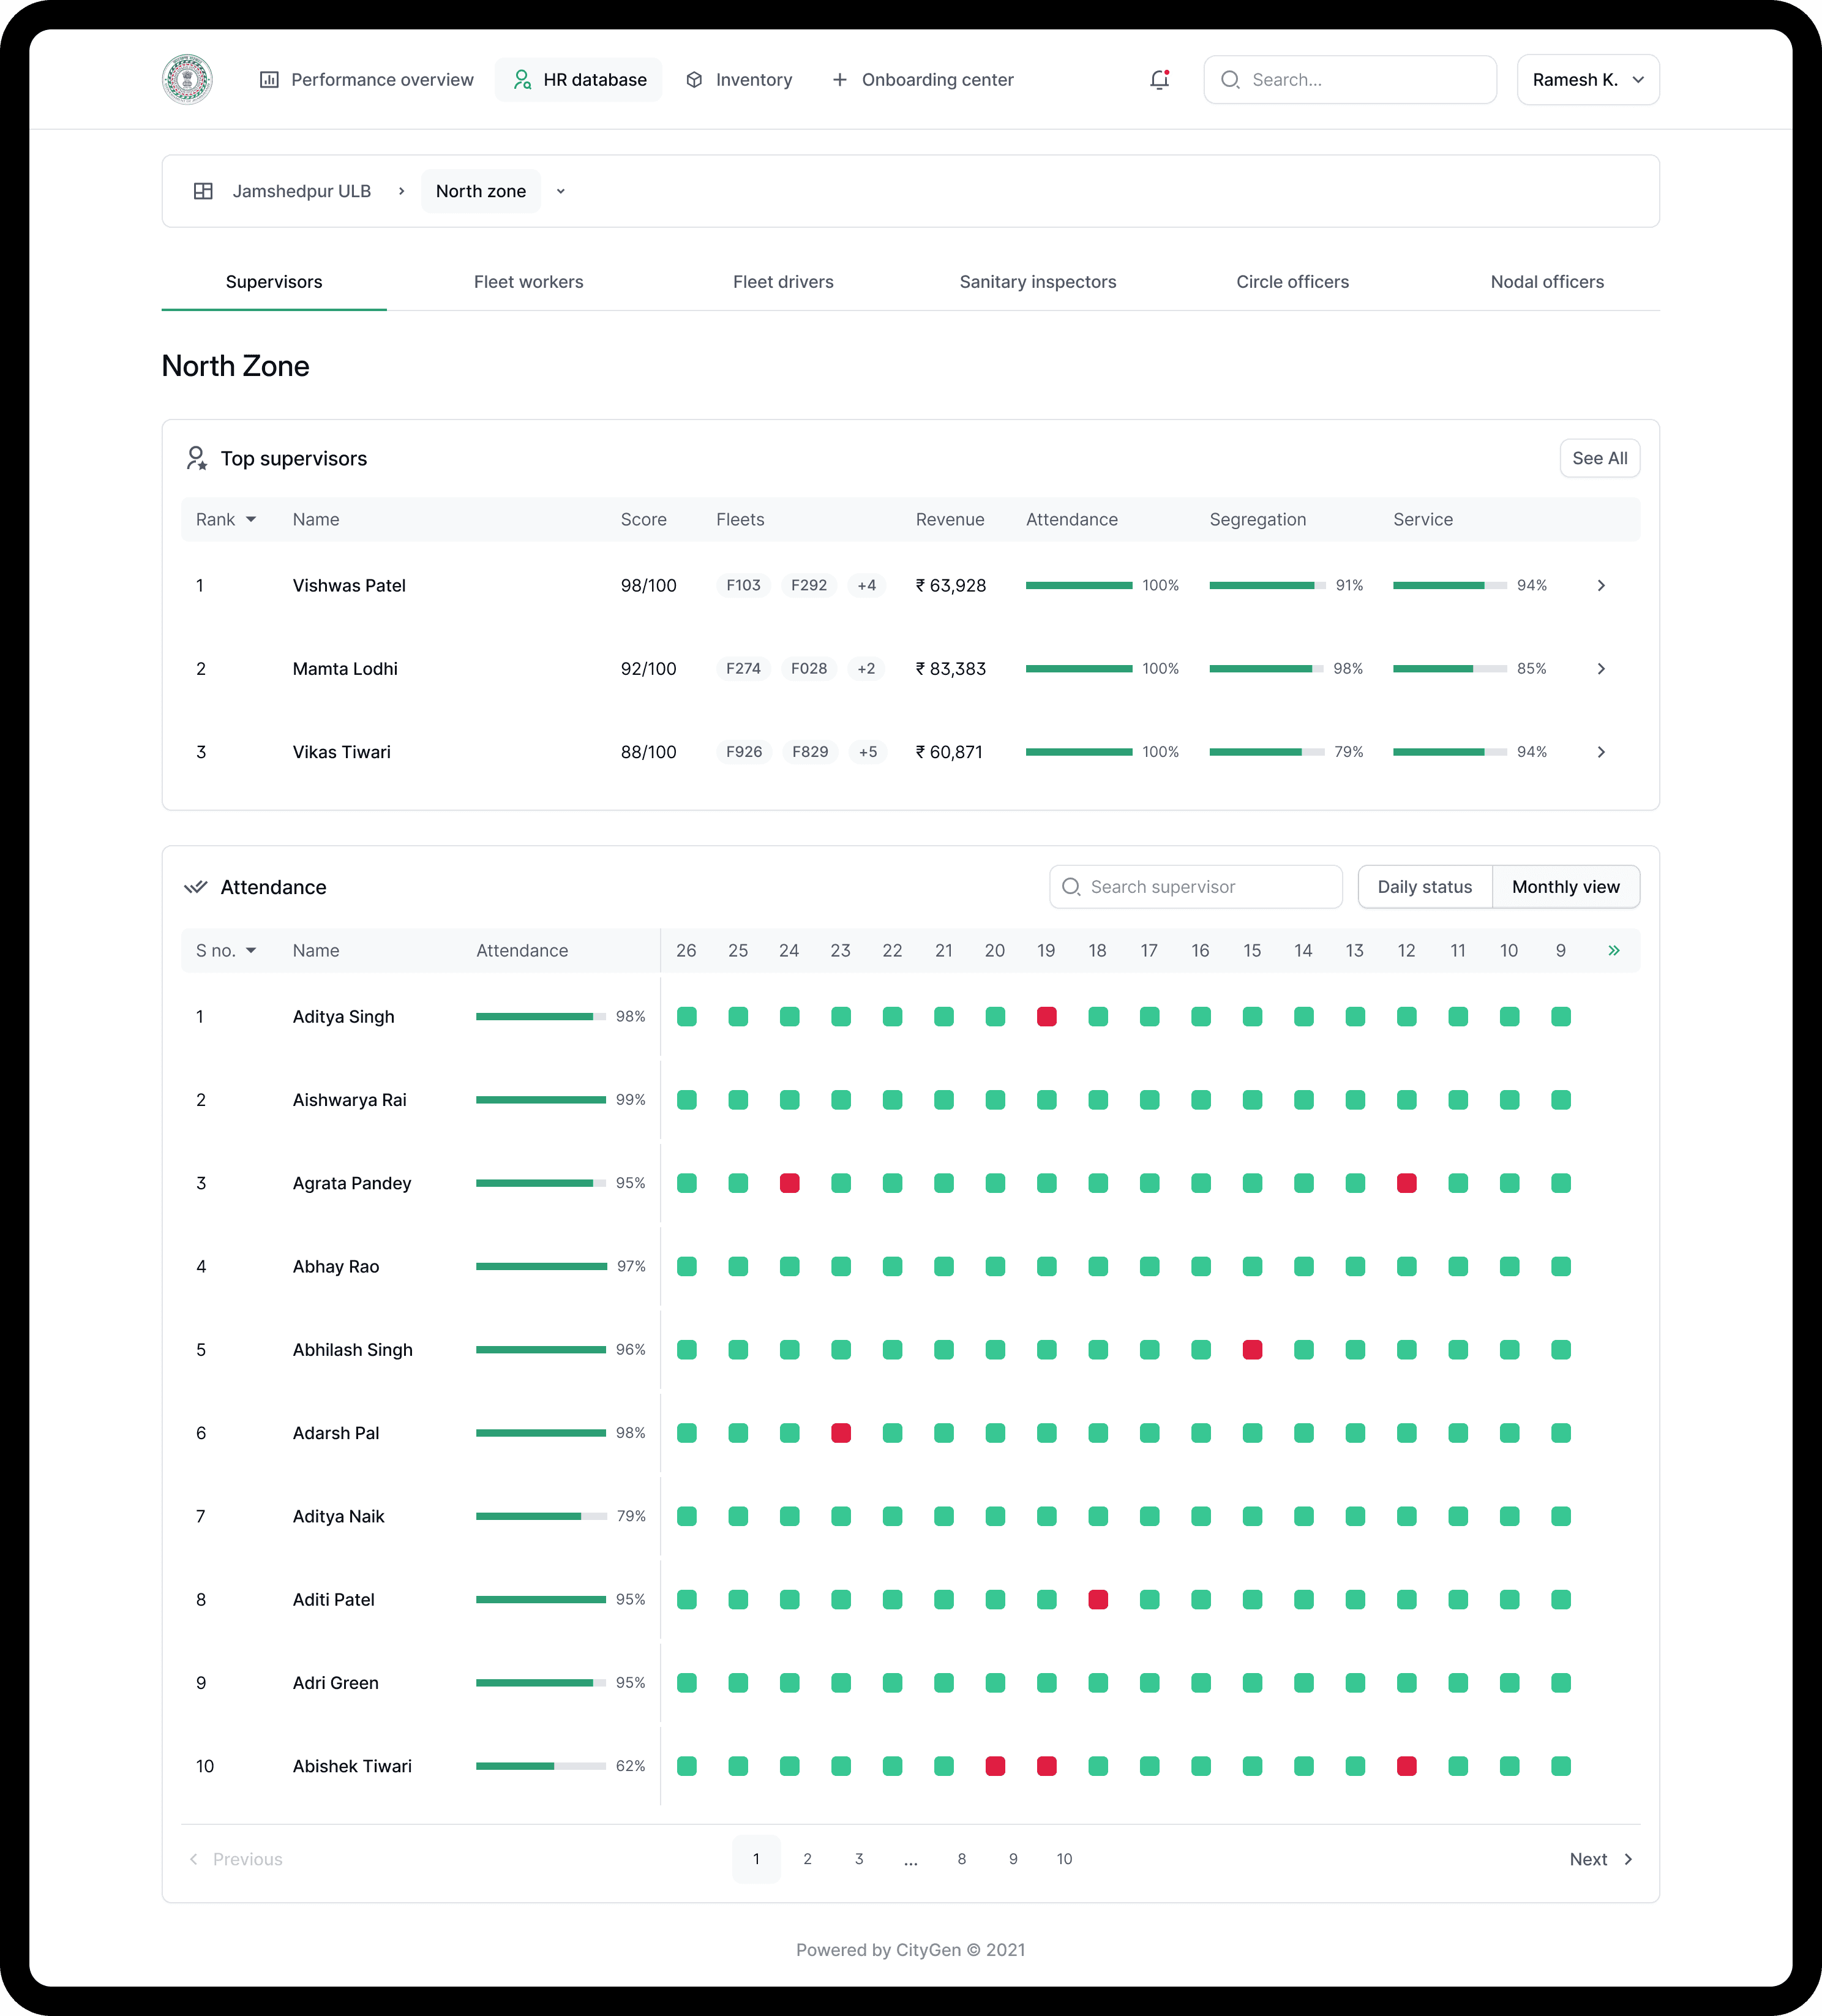Click Aditya Singh's red day 19 marker

pyautogui.click(x=1046, y=1017)
